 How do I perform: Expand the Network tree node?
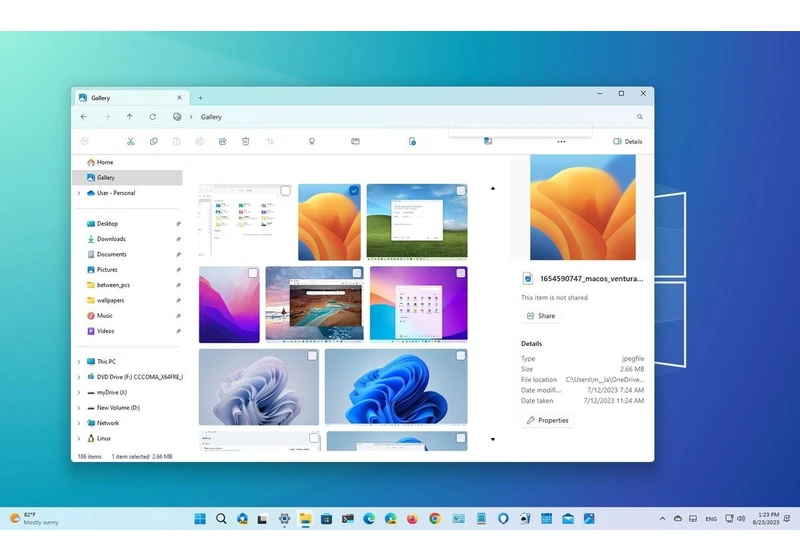coord(79,423)
